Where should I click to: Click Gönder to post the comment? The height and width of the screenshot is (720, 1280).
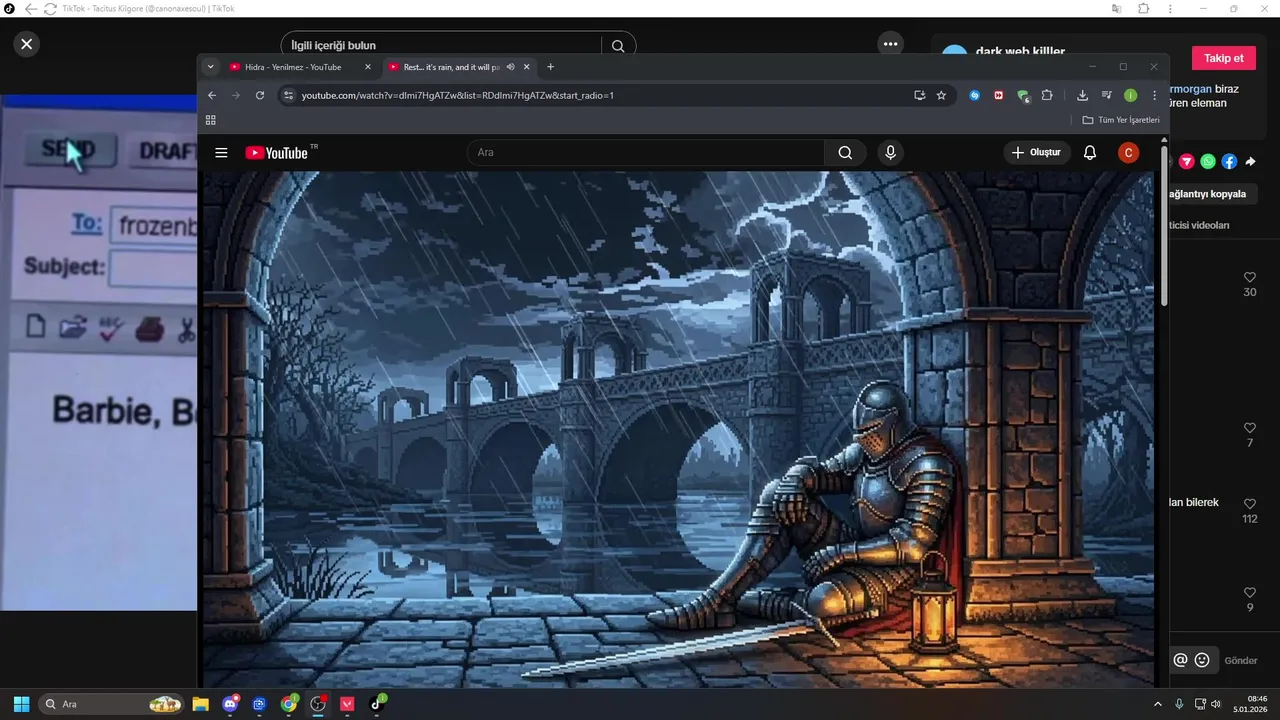[1241, 661]
